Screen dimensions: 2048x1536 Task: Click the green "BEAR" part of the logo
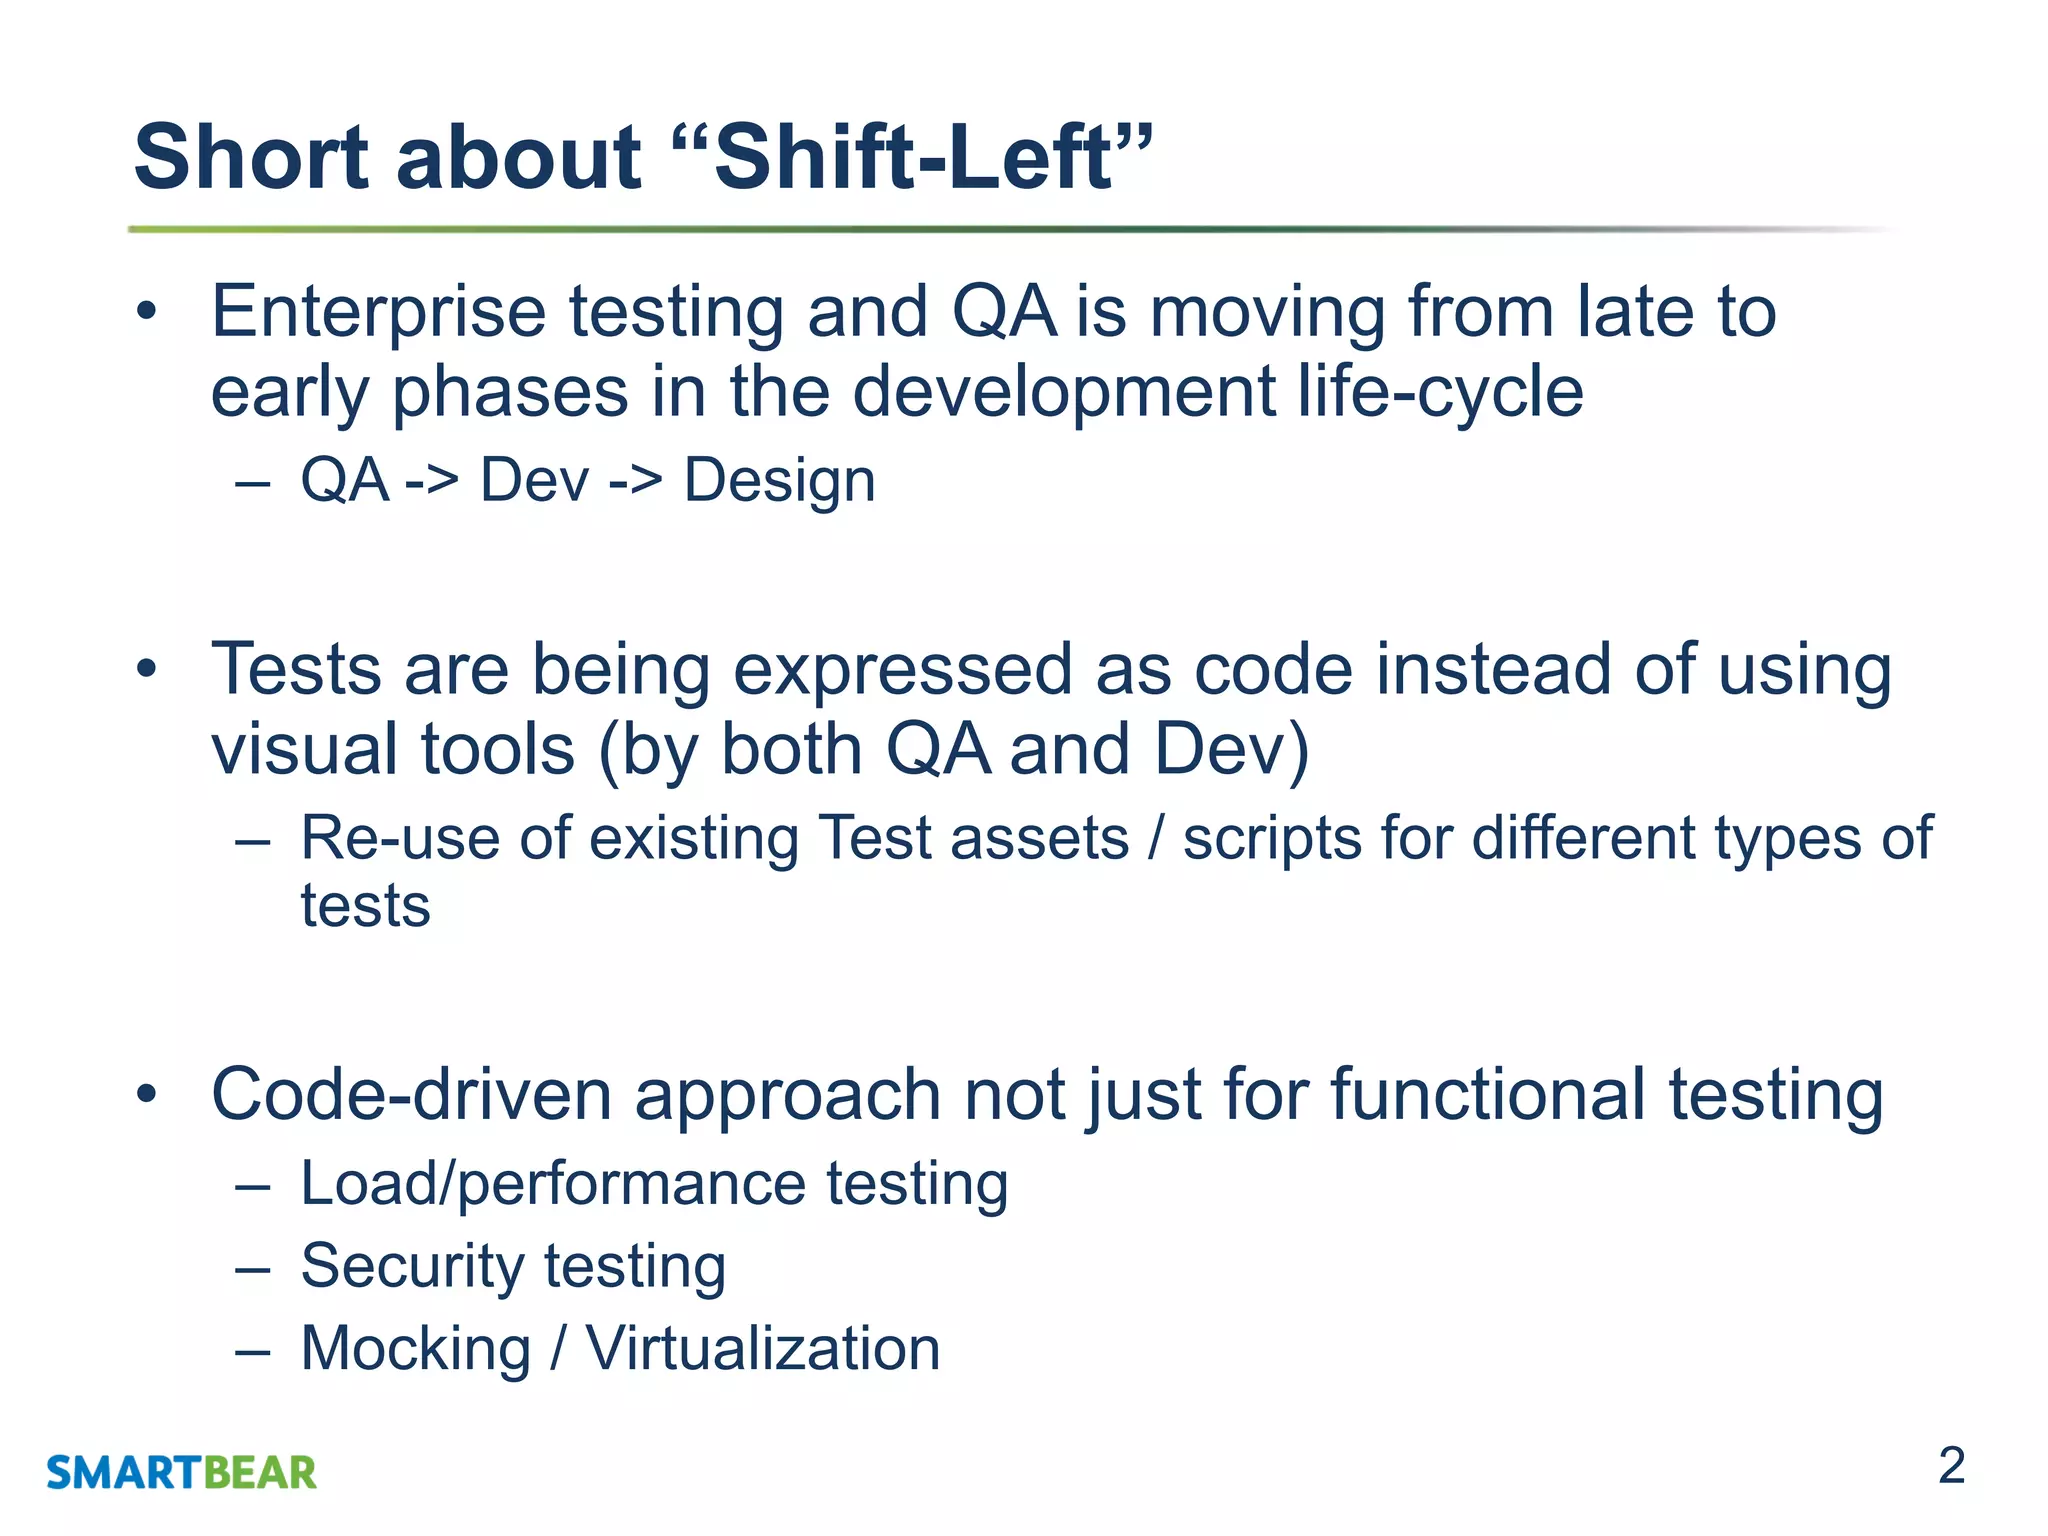[260, 1473]
